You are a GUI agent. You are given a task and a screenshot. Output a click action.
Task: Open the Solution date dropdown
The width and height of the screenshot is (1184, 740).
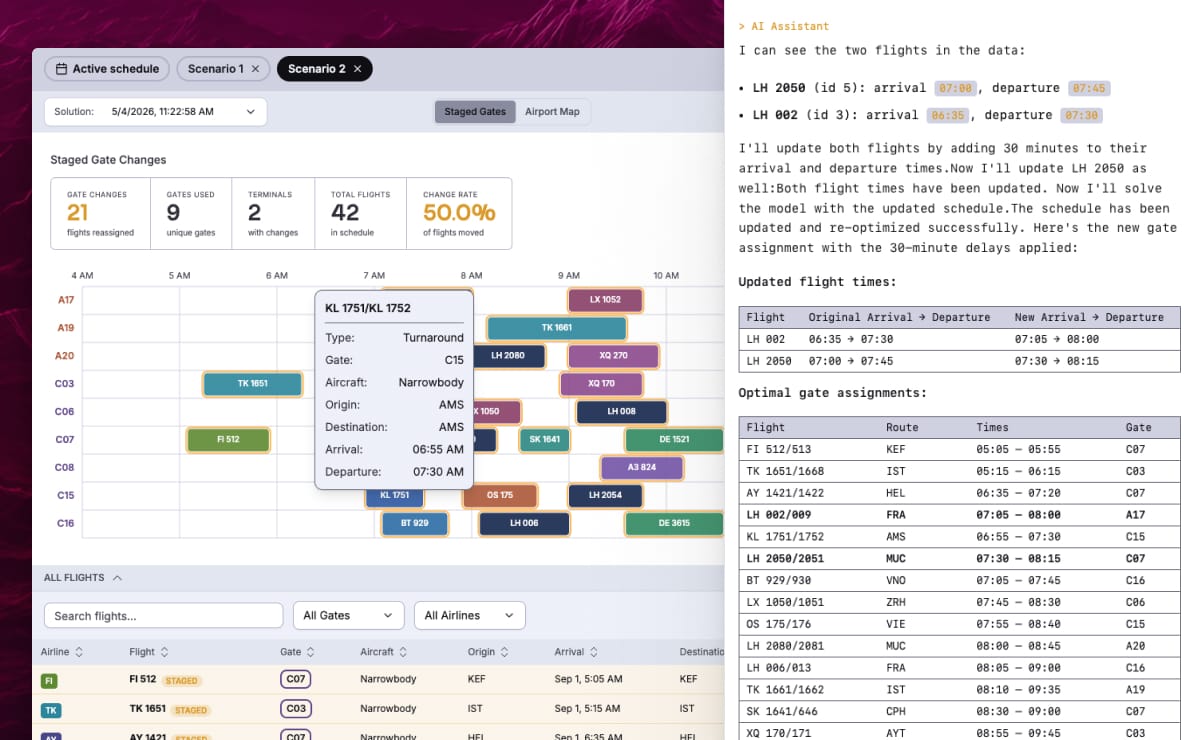point(156,112)
